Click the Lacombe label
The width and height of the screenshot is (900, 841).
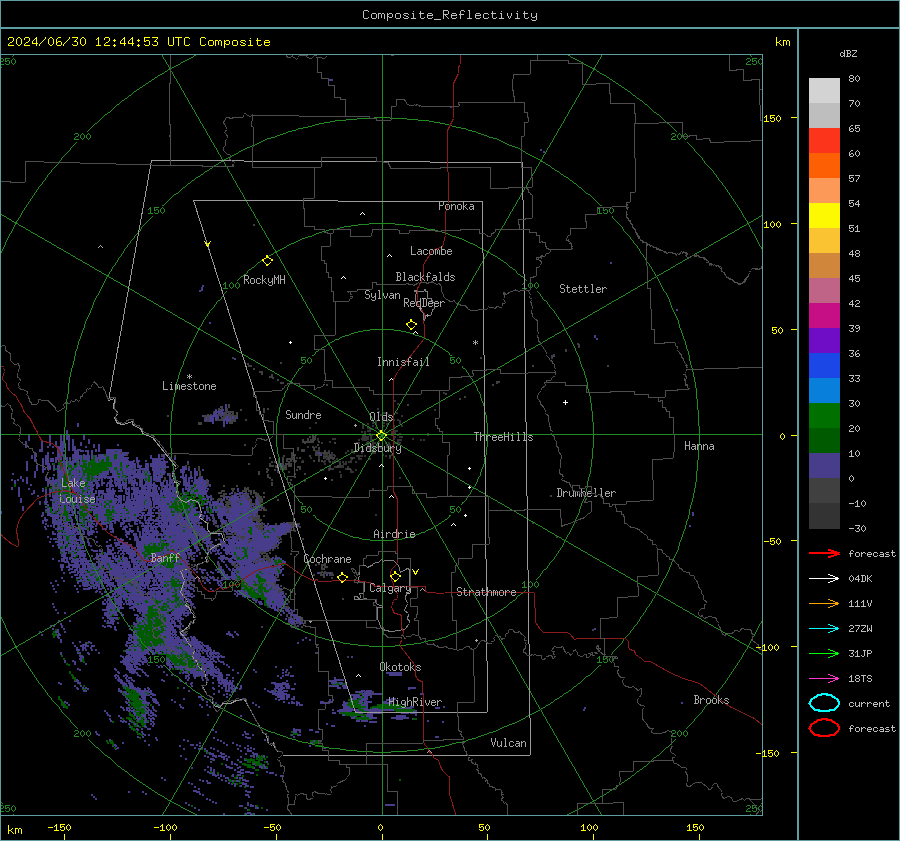(431, 251)
